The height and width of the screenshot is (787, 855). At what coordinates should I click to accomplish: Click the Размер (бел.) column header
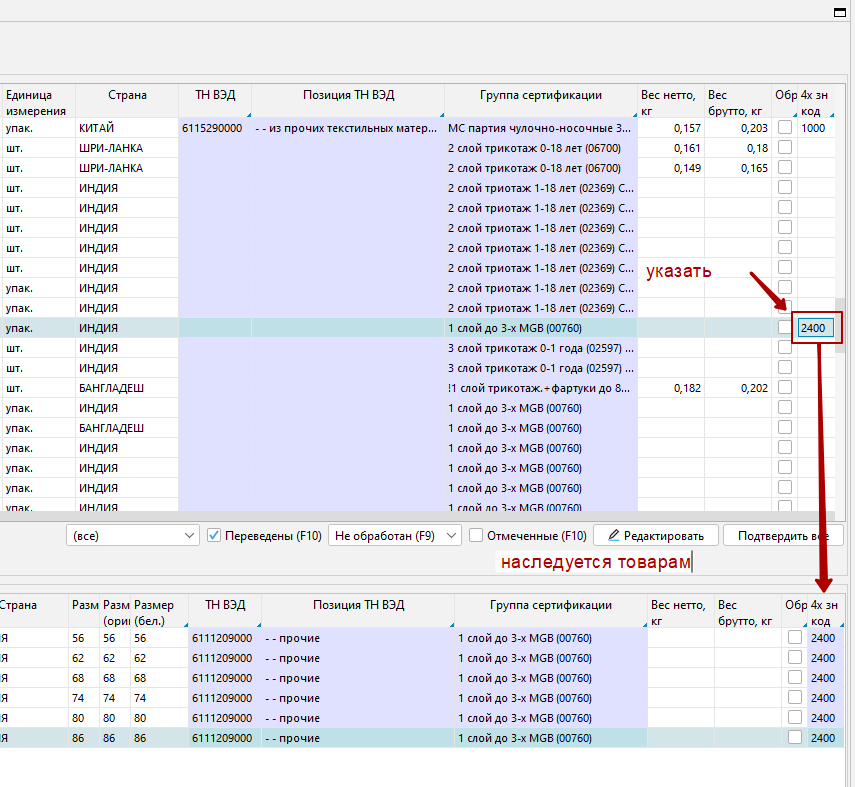click(154, 612)
